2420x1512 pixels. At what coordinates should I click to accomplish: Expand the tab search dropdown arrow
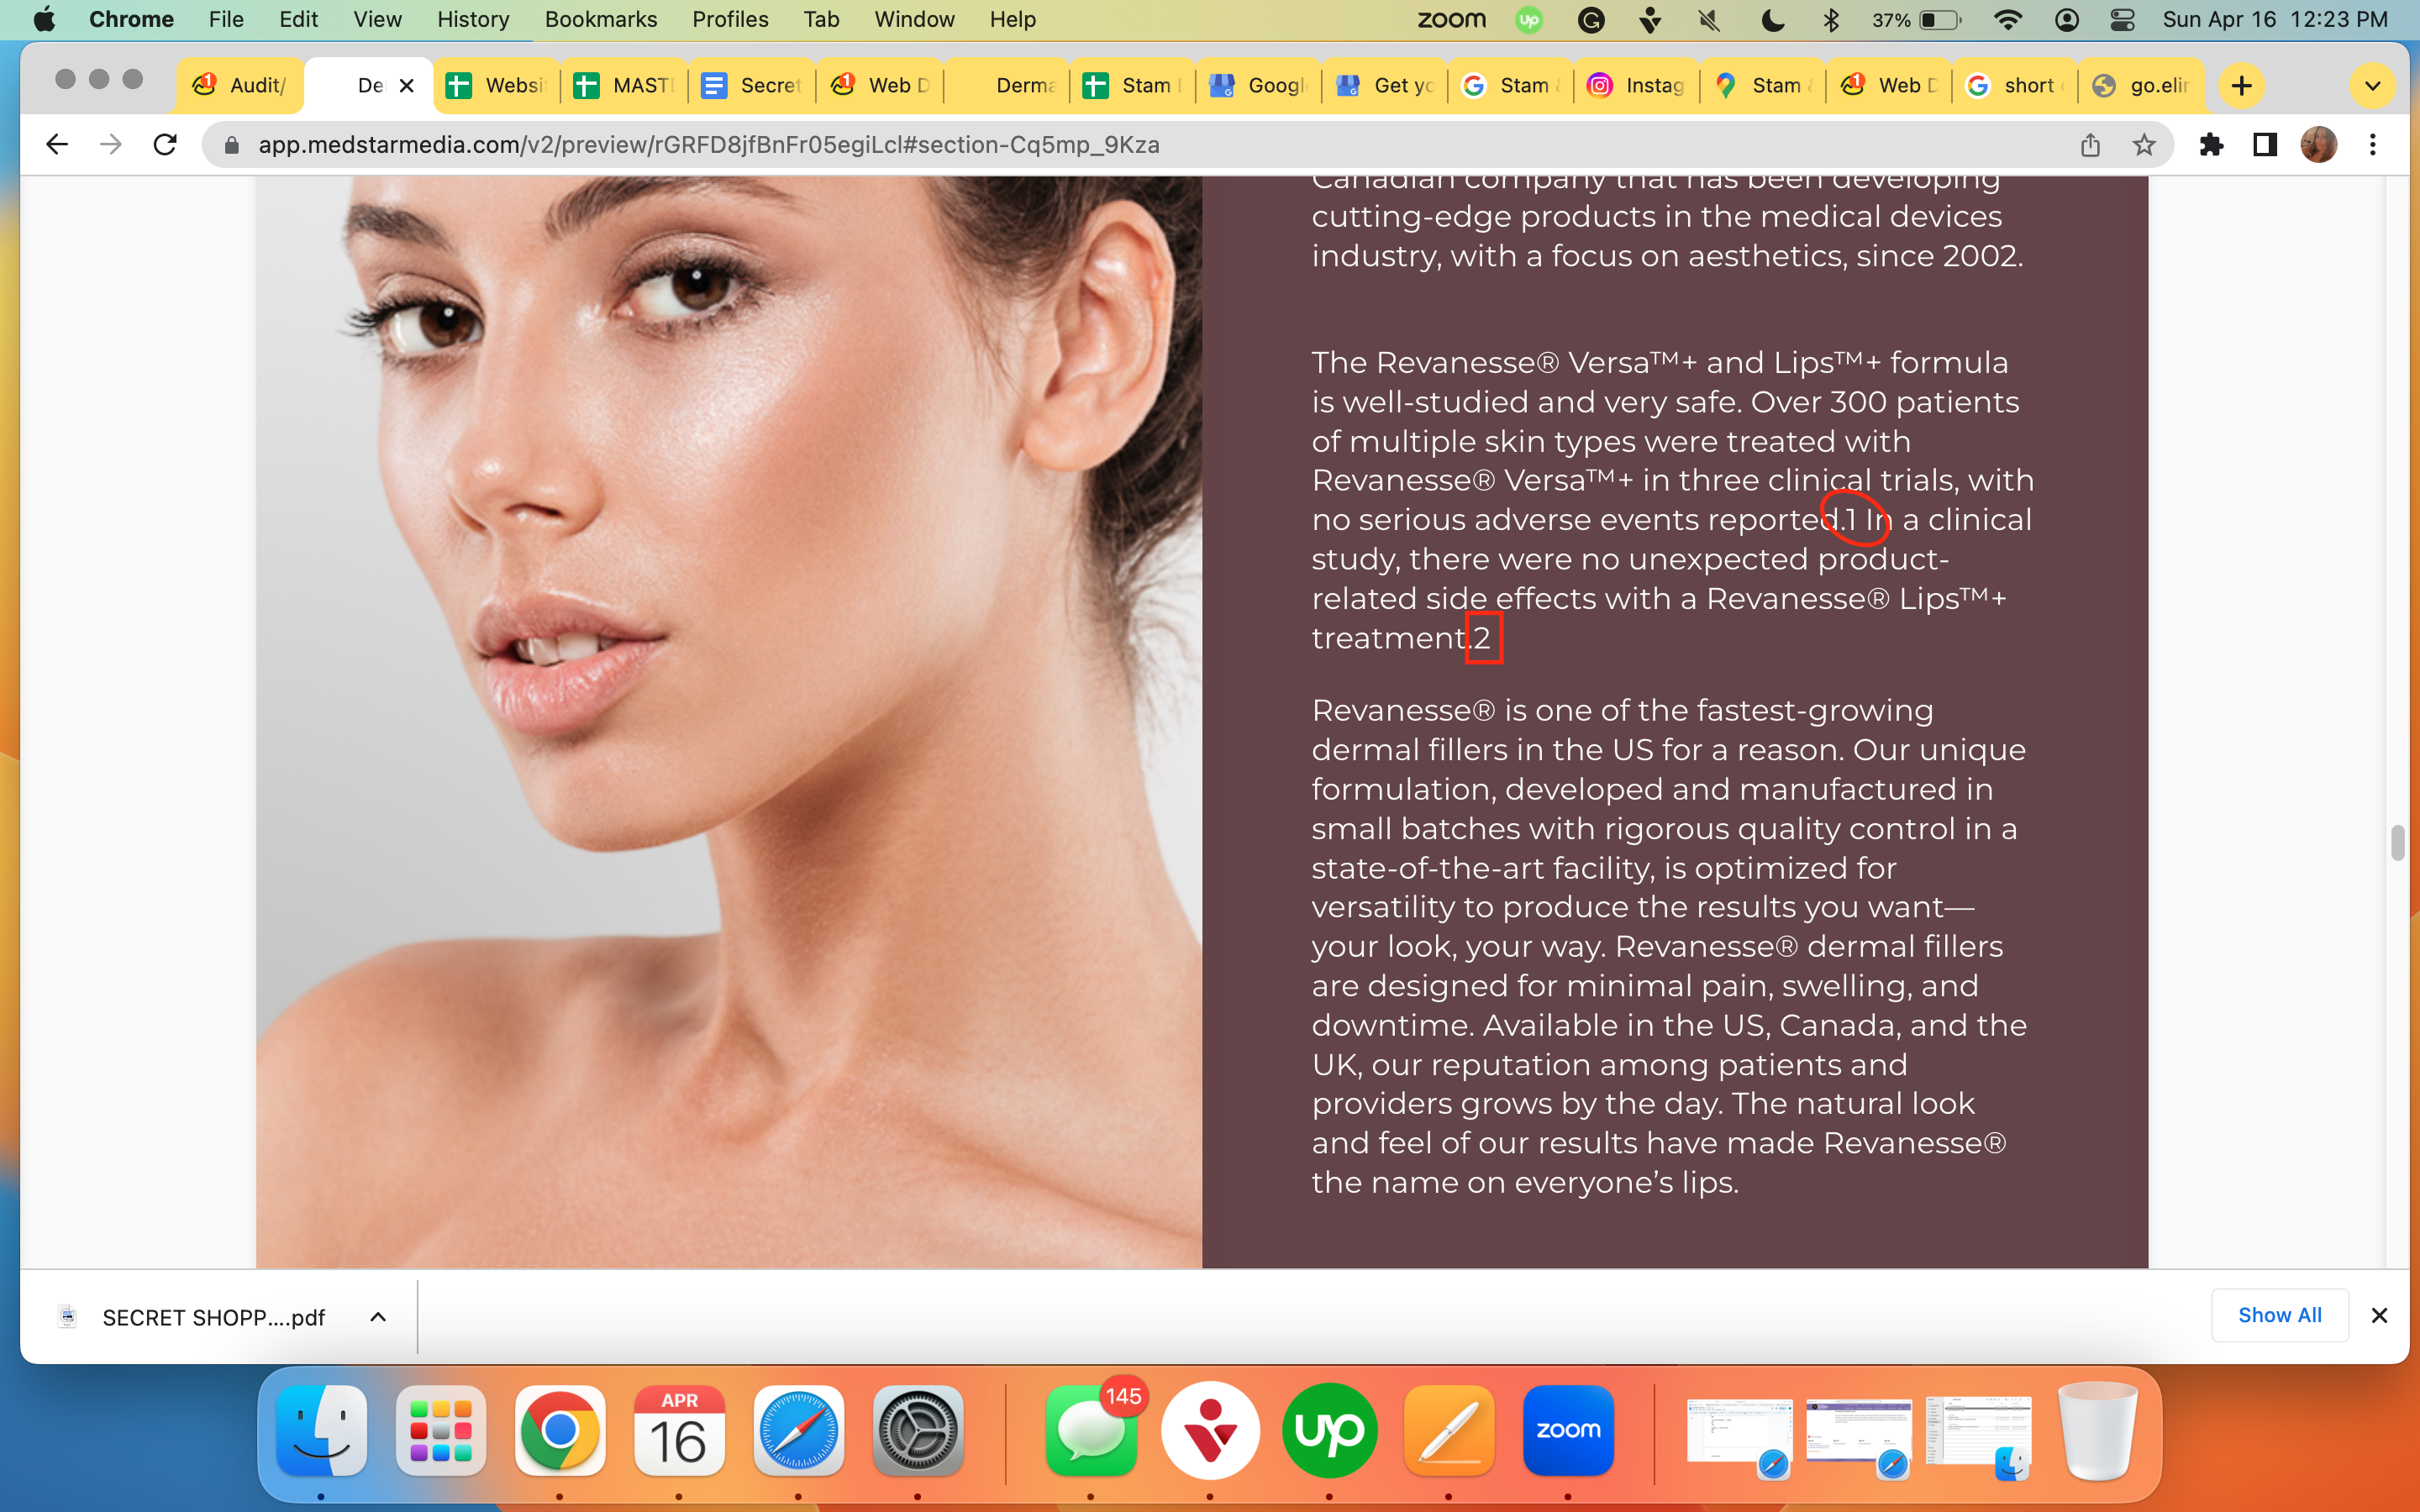pos(2372,86)
